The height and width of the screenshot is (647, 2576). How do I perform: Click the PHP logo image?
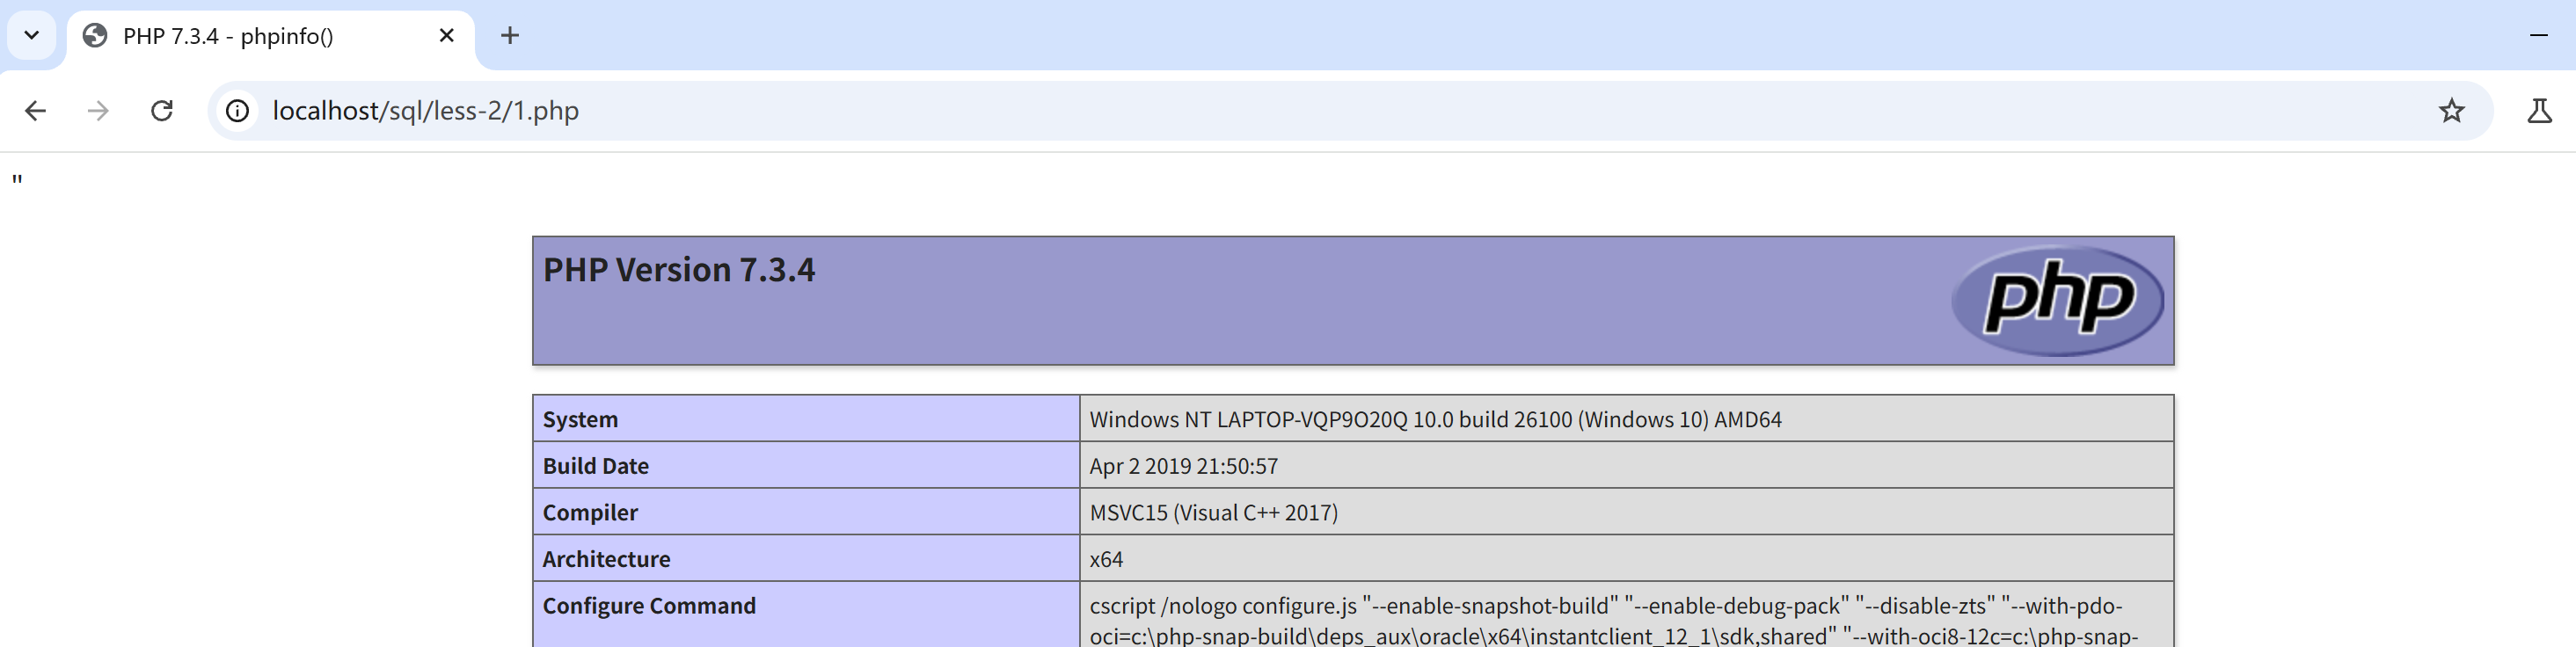(x=2058, y=300)
